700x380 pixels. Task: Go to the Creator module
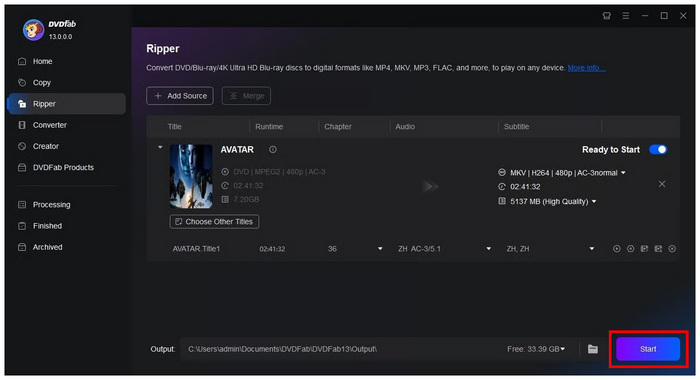click(45, 146)
